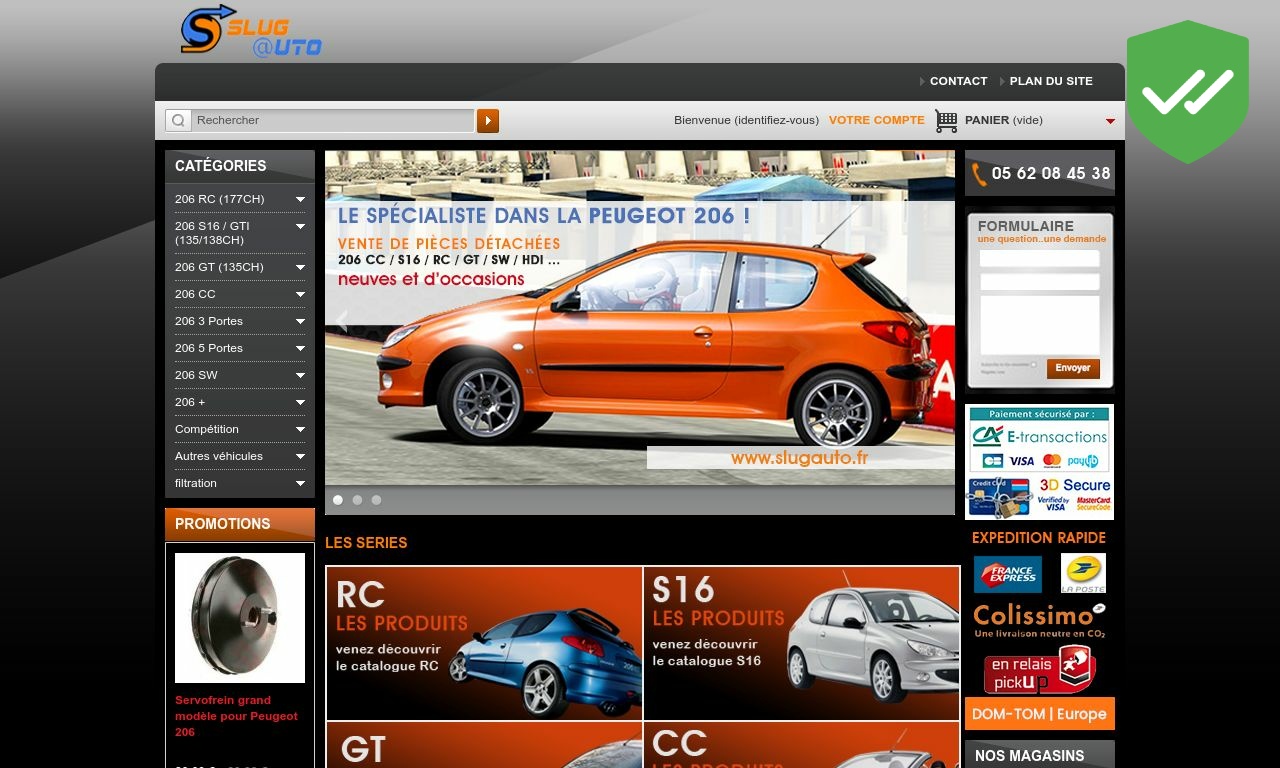Click the credit card padlock image

click(x=999, y=497)
